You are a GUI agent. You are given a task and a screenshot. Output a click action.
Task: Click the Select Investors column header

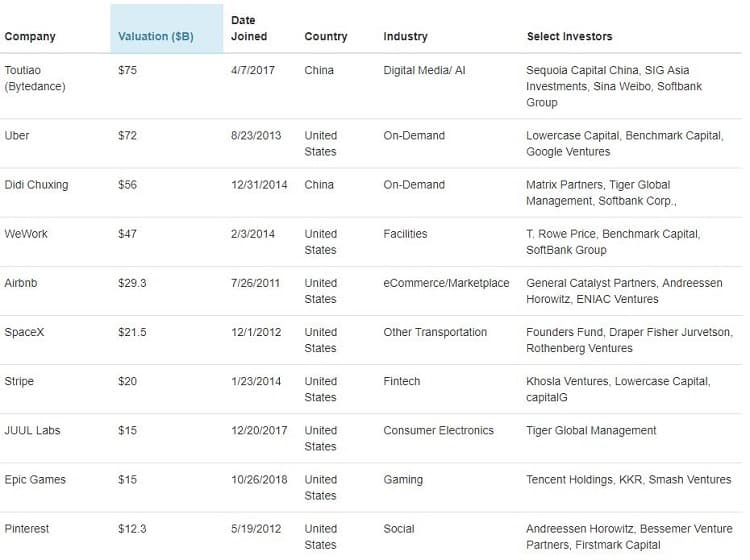click(569, 37)
